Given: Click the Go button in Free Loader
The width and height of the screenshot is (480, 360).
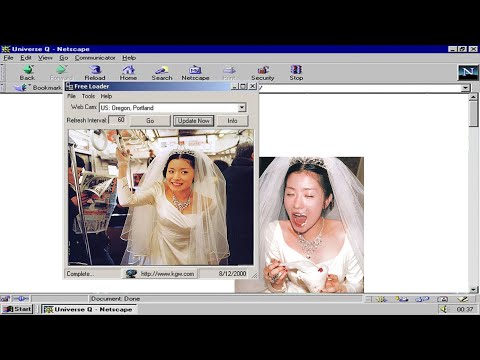Looking at the screenshot, I should click(x=150, y=121).
